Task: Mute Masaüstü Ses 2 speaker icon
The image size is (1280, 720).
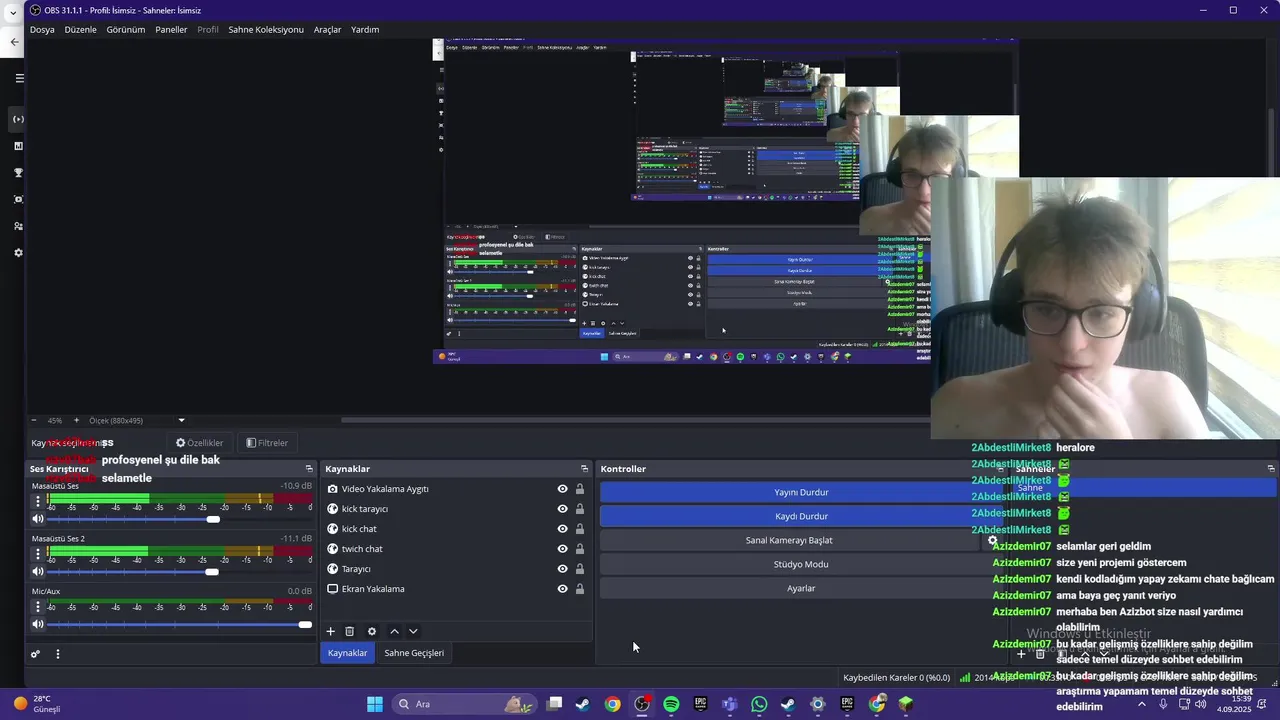Action: (38, 572)
